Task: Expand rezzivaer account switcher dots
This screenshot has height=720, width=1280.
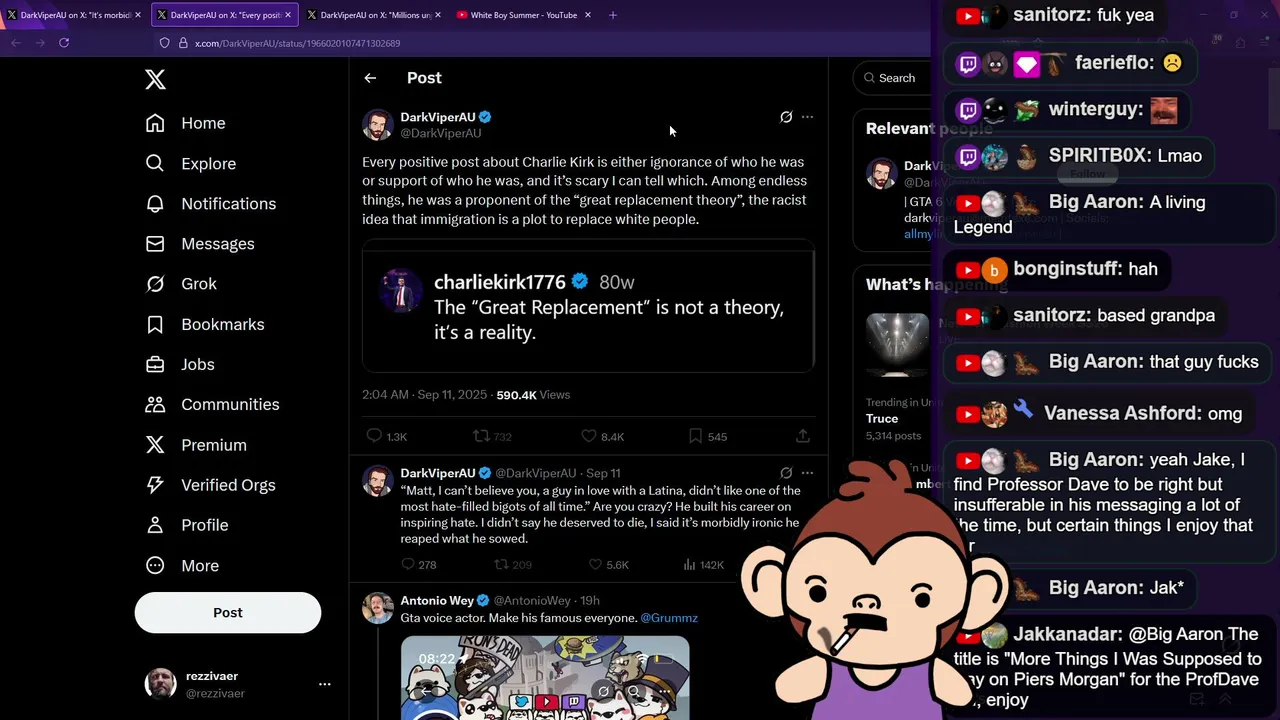Action: click(x=324, y=684)
